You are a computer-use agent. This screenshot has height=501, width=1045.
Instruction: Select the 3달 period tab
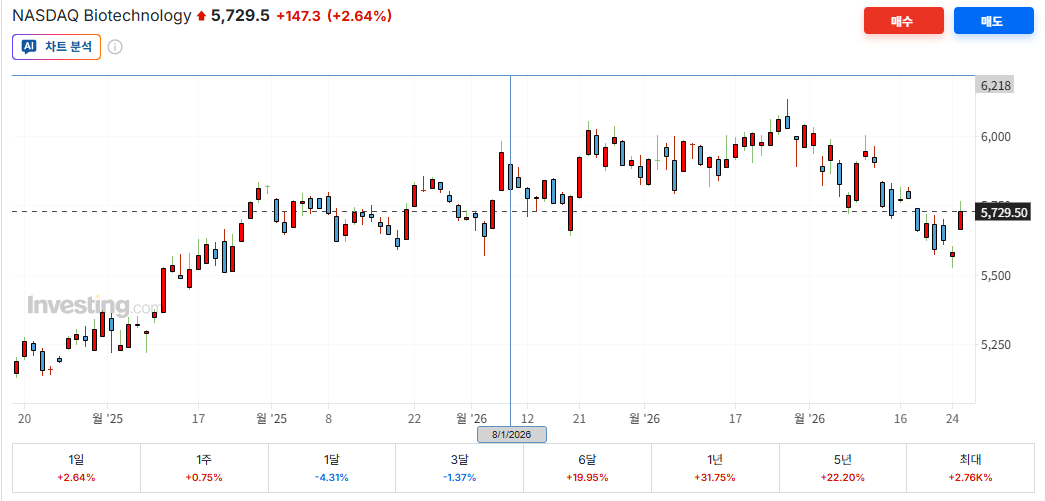[x=459, y=468]
